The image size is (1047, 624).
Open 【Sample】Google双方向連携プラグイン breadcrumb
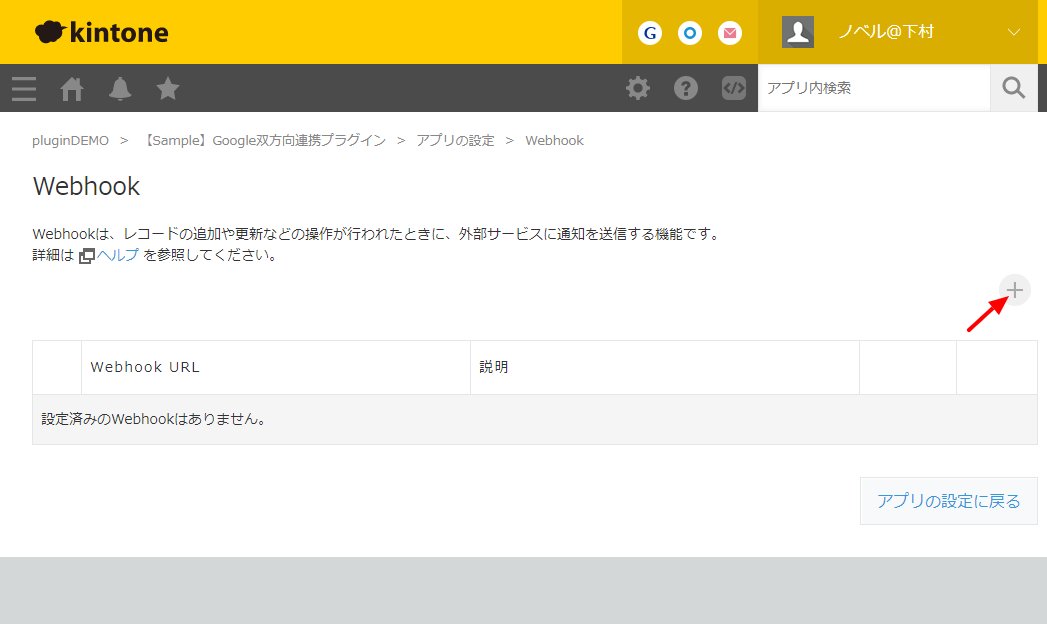coord(264,141)
